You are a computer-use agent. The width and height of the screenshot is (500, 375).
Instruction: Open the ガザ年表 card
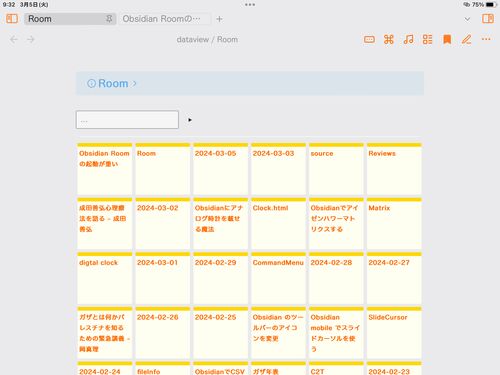[x=279, y=368]
